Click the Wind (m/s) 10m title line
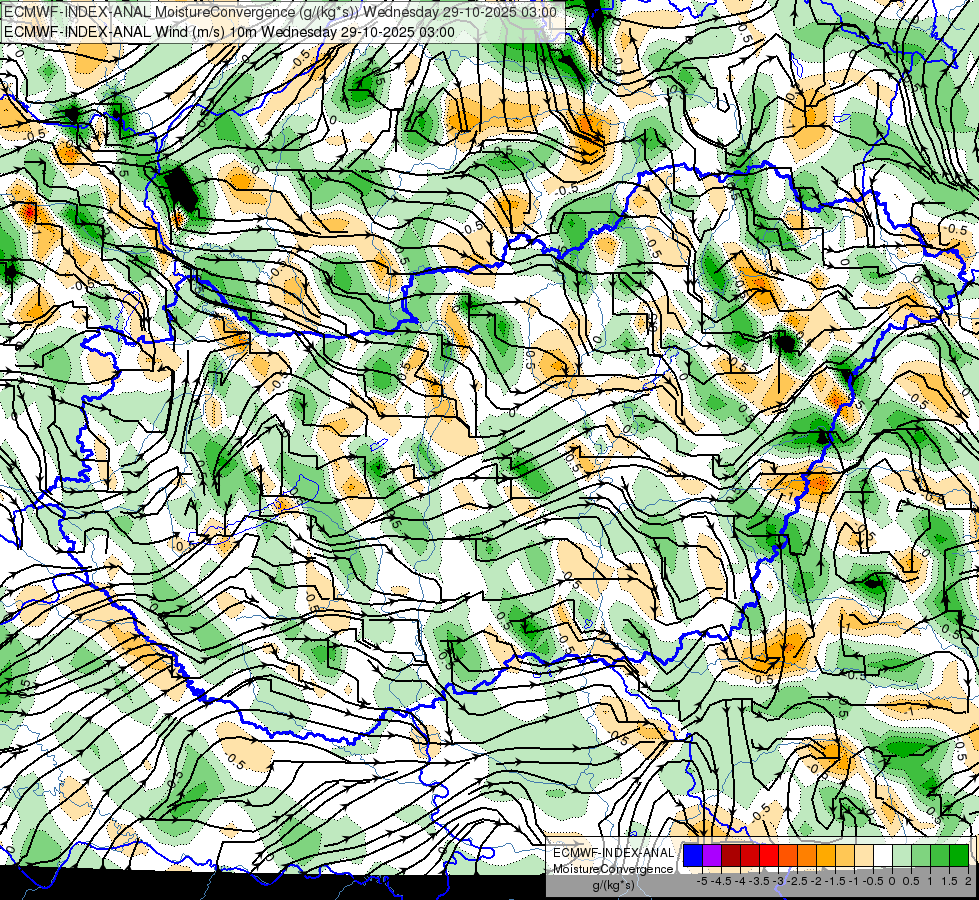Viewport: 979px width, 900px height. click(x=229, y=32)
